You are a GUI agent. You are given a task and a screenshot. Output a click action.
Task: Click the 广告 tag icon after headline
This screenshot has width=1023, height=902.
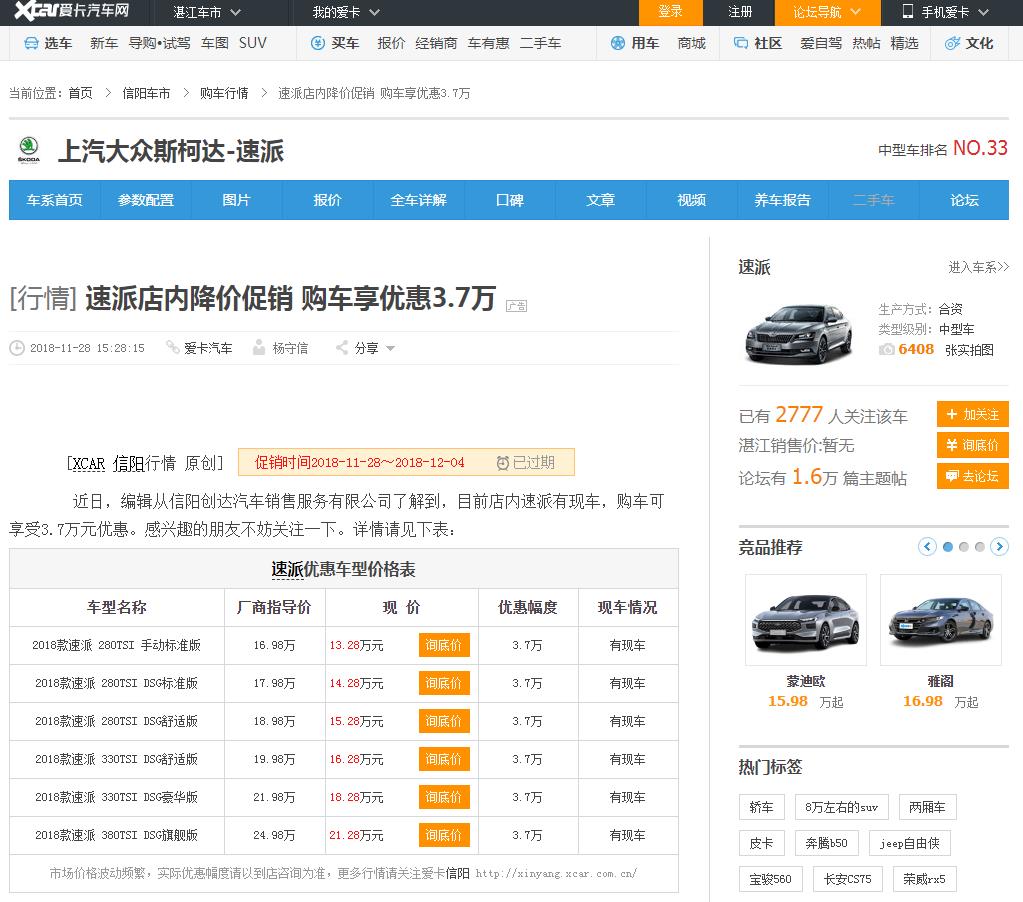point(517,306)
